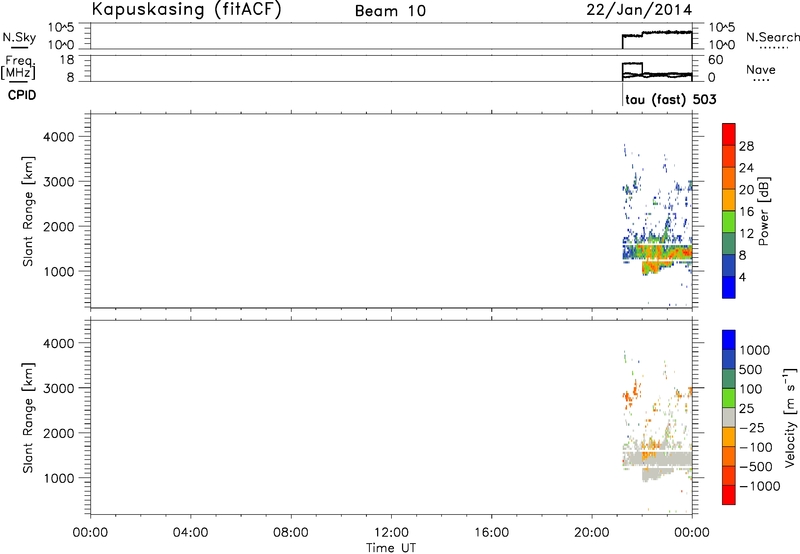Click the orange high-power band in power panel

(666, 254)
